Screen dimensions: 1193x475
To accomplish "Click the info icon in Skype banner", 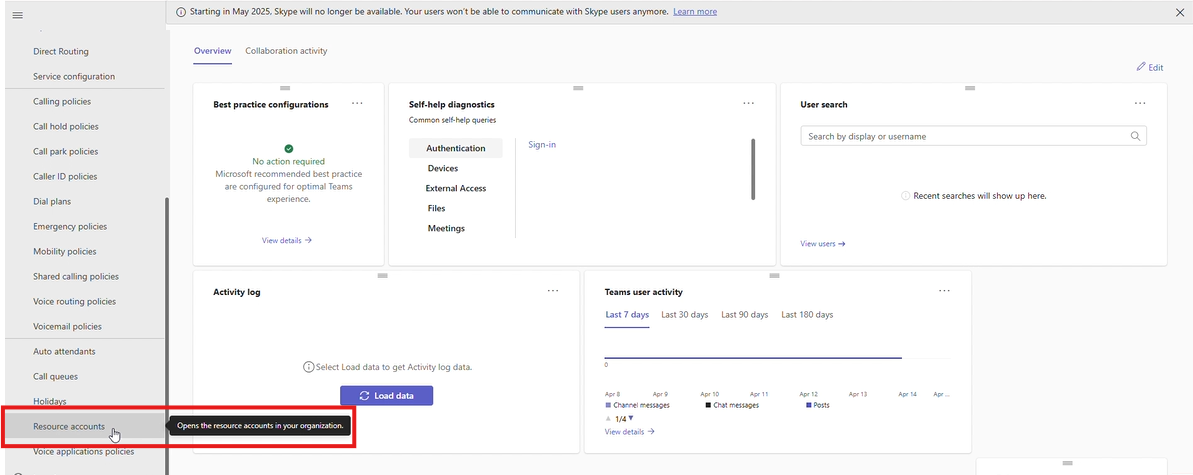I will point(180,12).
